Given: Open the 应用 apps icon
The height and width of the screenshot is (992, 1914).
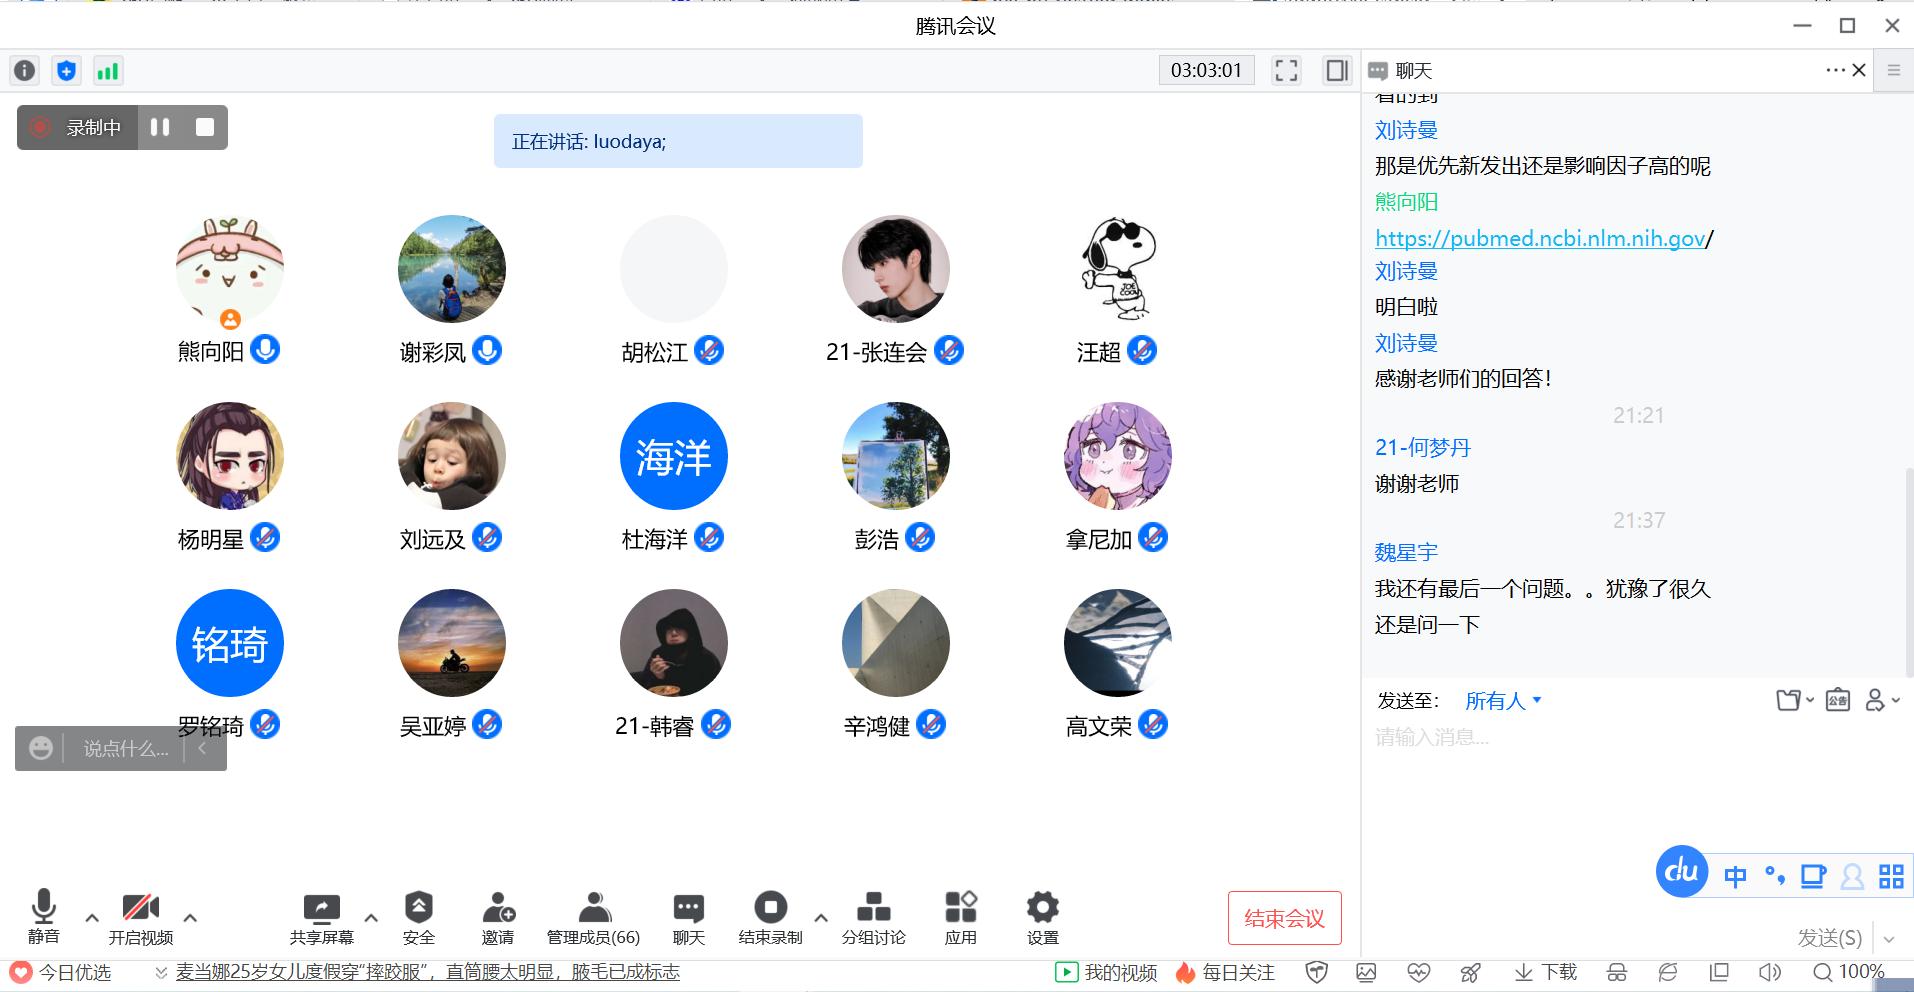Looking at the screenshot, I should [960, 908].
